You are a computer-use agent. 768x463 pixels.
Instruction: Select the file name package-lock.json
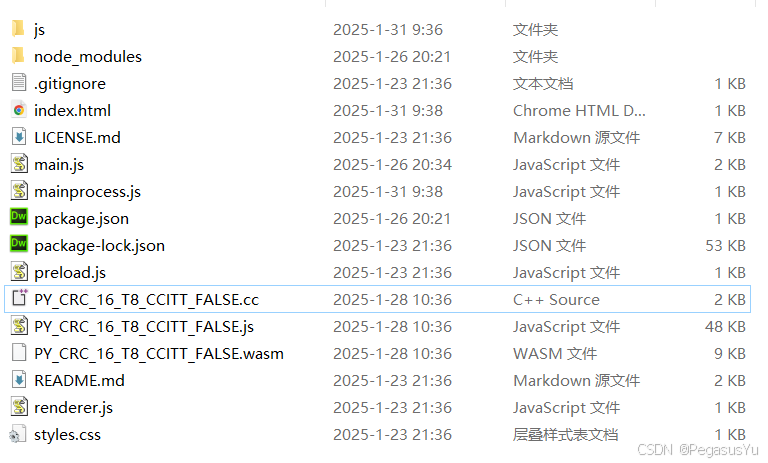(x=99, y=245)
